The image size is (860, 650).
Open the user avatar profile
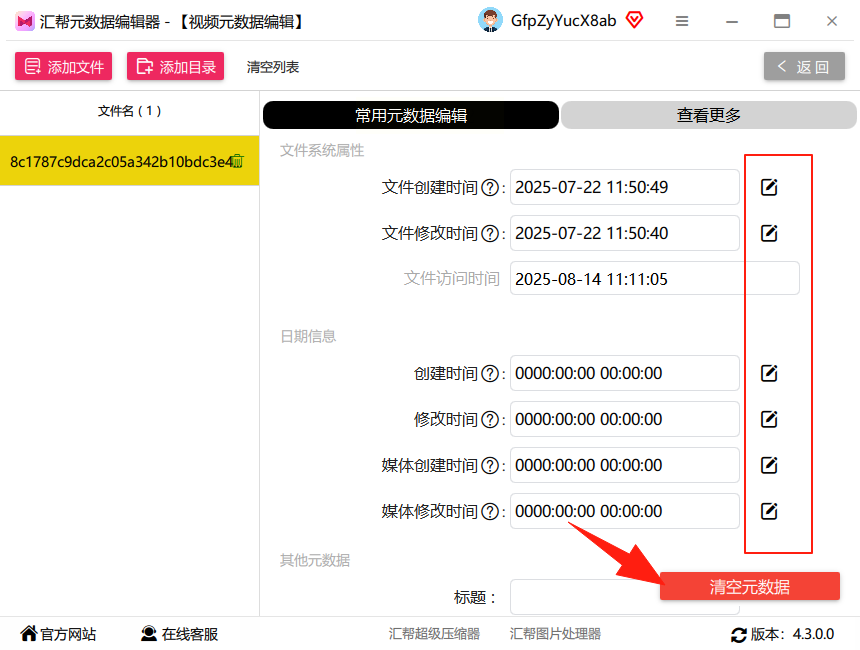click(x=490, y=20)
